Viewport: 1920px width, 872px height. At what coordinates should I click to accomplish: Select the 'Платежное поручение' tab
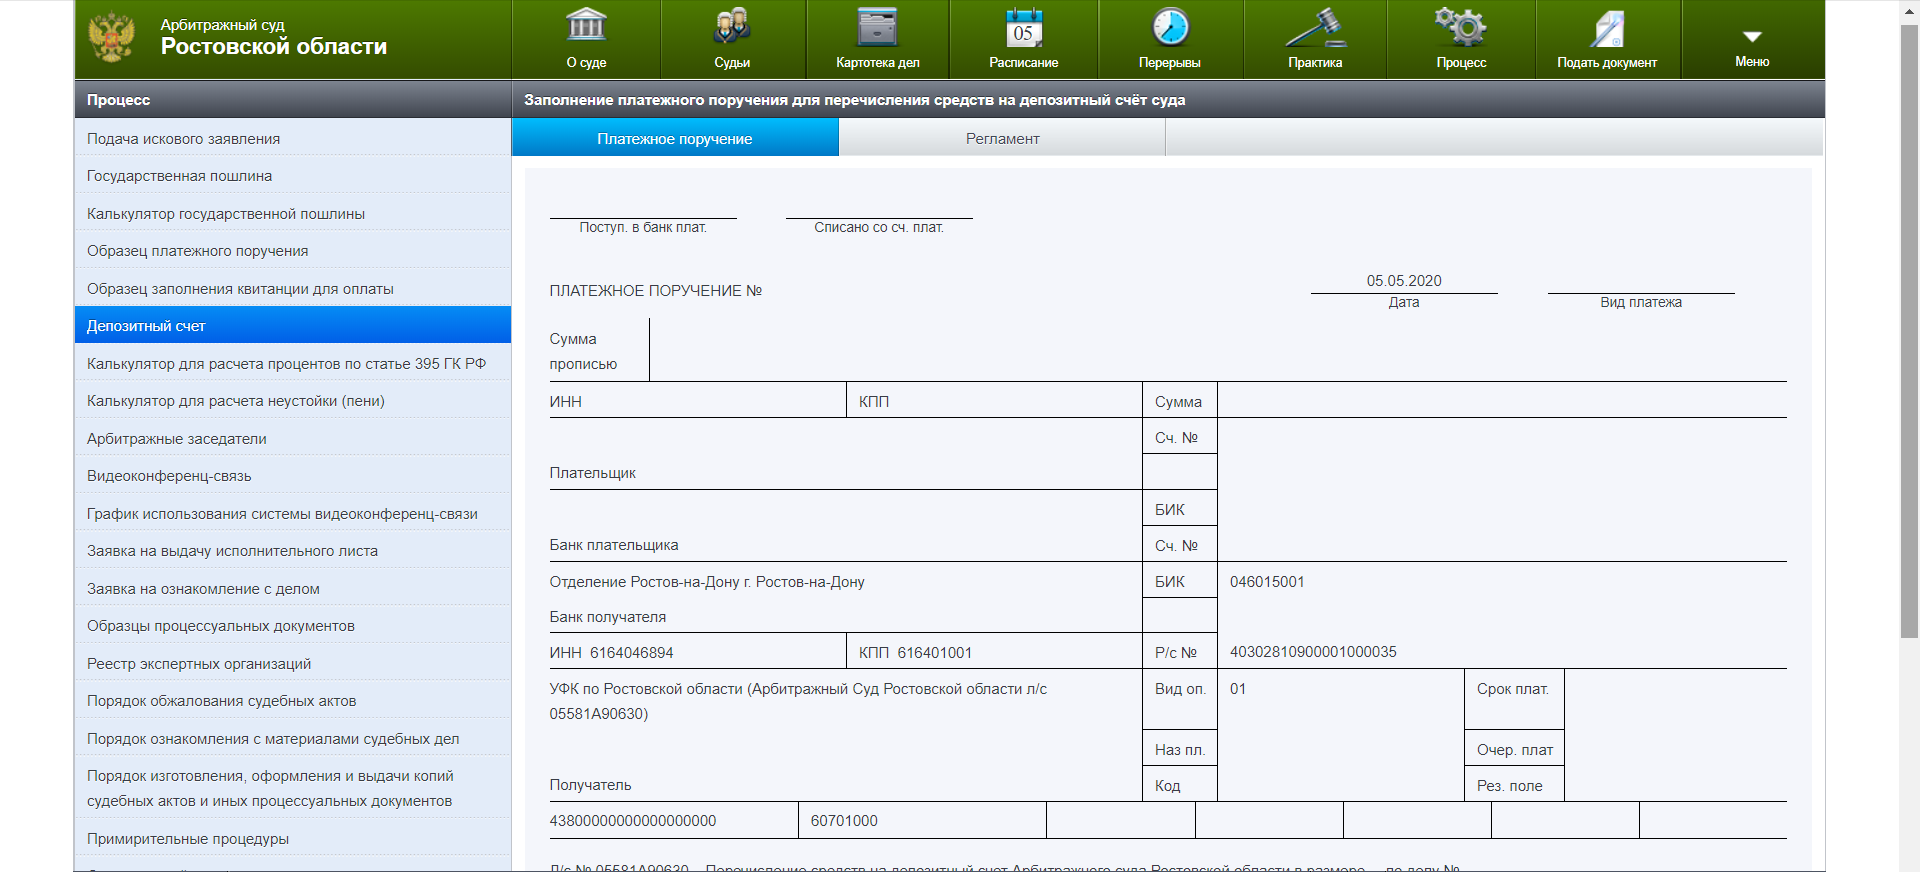[675, 138]
